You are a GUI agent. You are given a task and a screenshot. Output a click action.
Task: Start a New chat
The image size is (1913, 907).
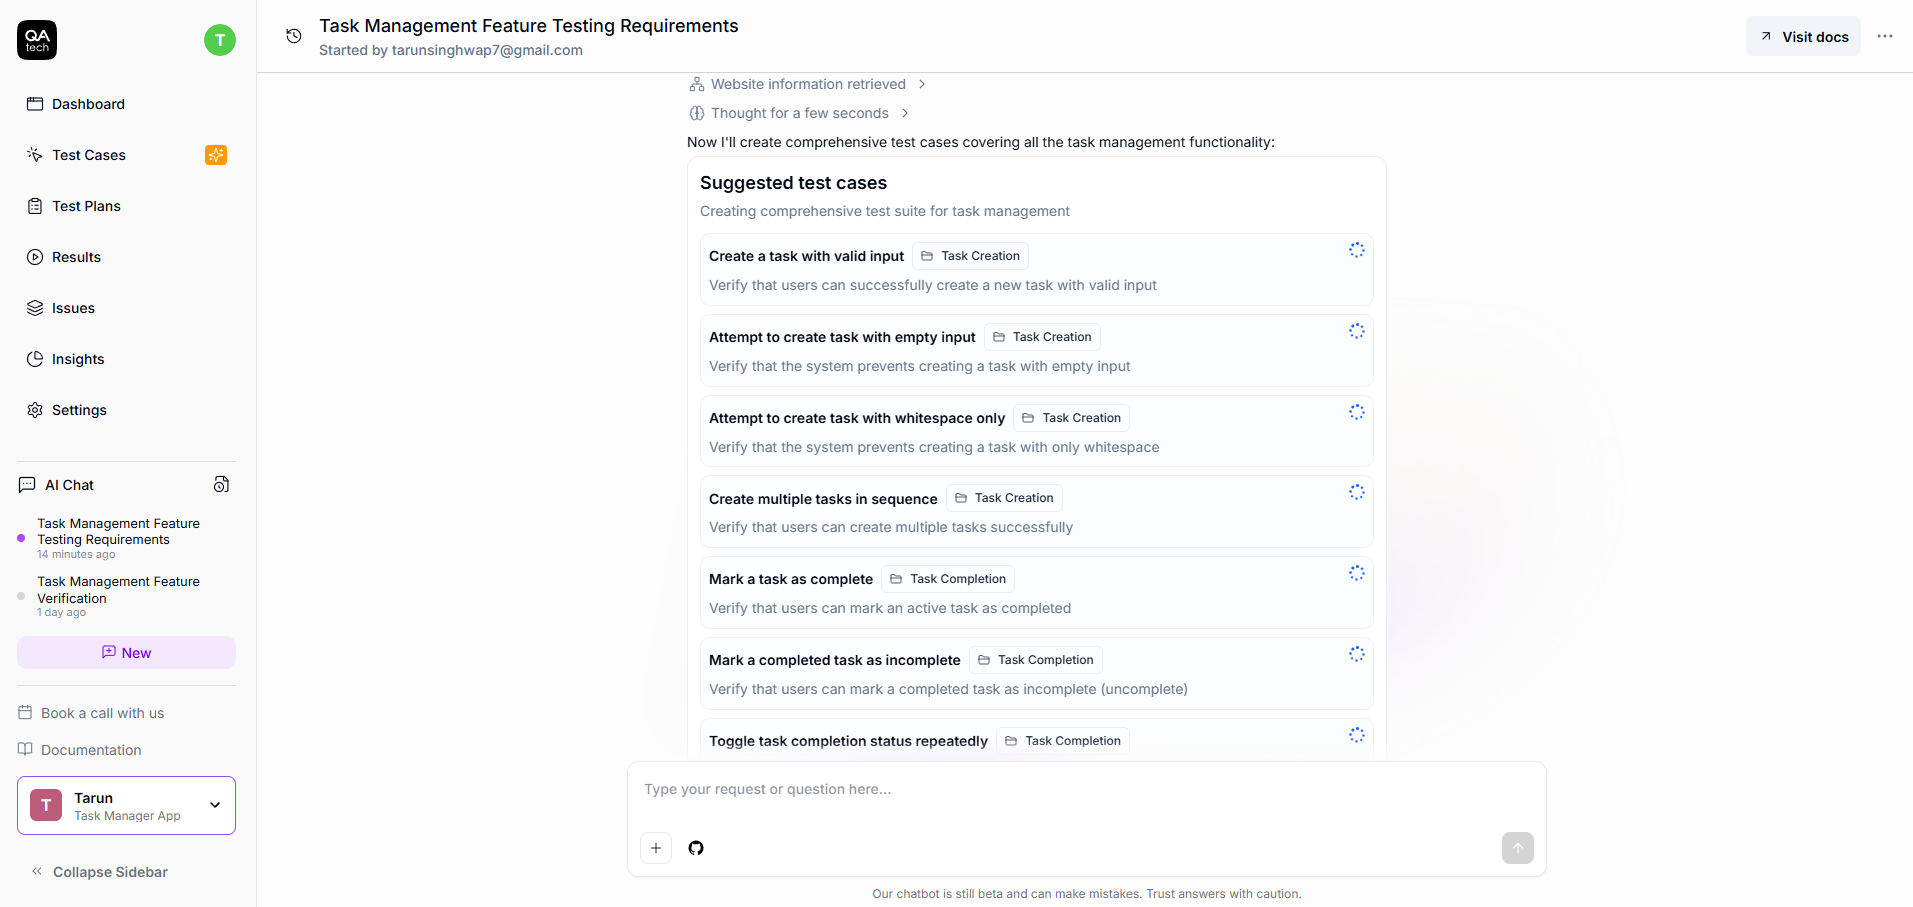point(126,653)
